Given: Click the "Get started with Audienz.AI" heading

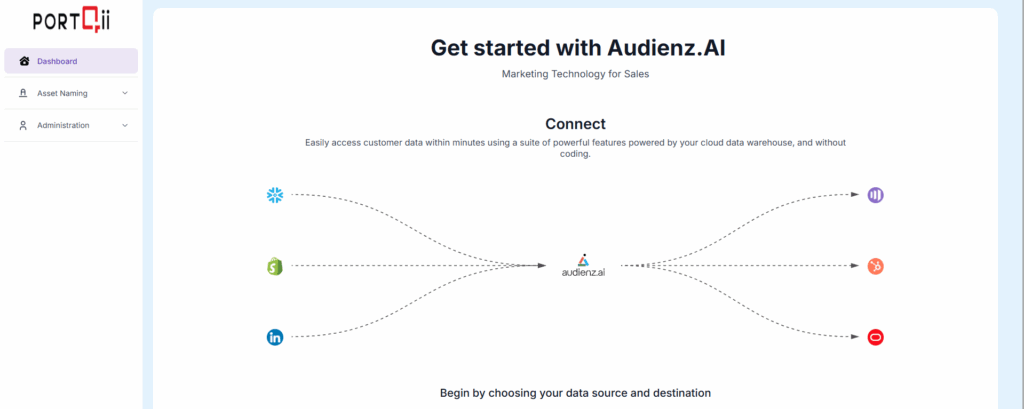Looking at the screenshot, I should click(x=575, y=47).
